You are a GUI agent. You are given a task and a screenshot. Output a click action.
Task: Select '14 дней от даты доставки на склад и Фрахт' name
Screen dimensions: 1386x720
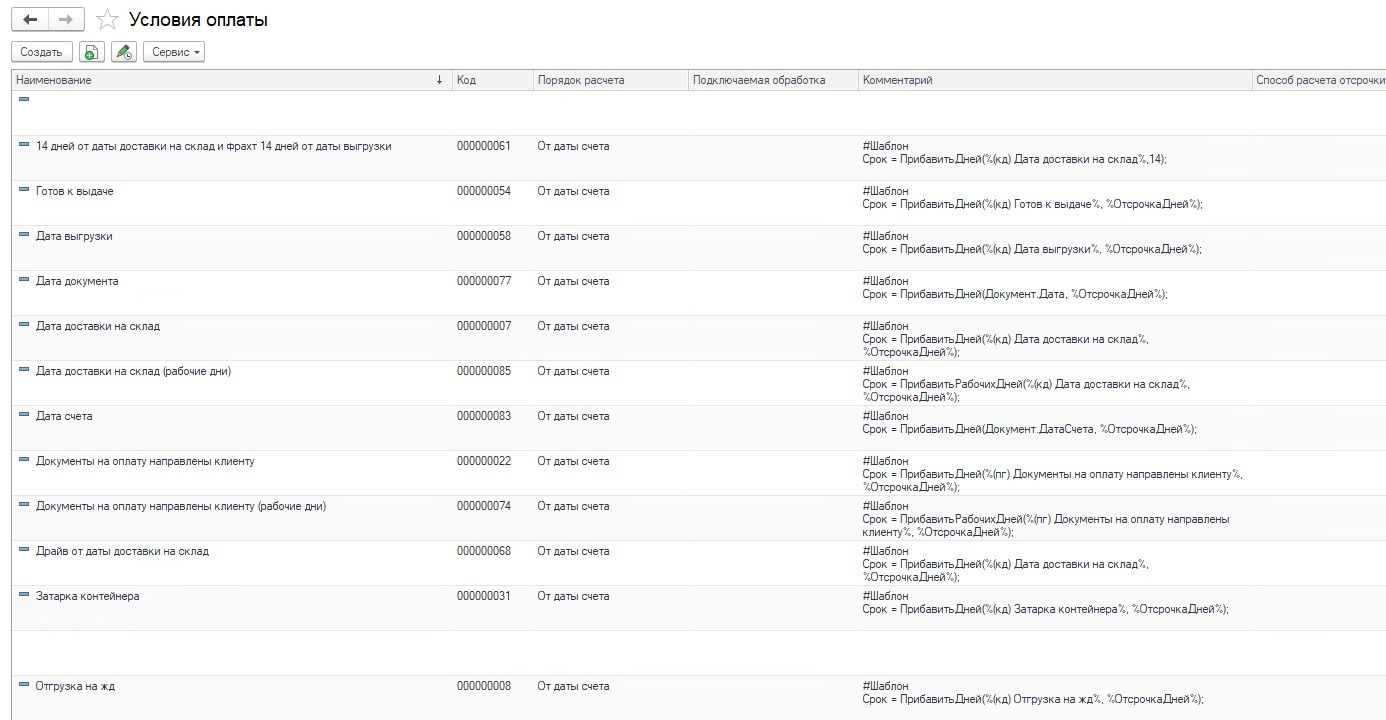[213, 146]
